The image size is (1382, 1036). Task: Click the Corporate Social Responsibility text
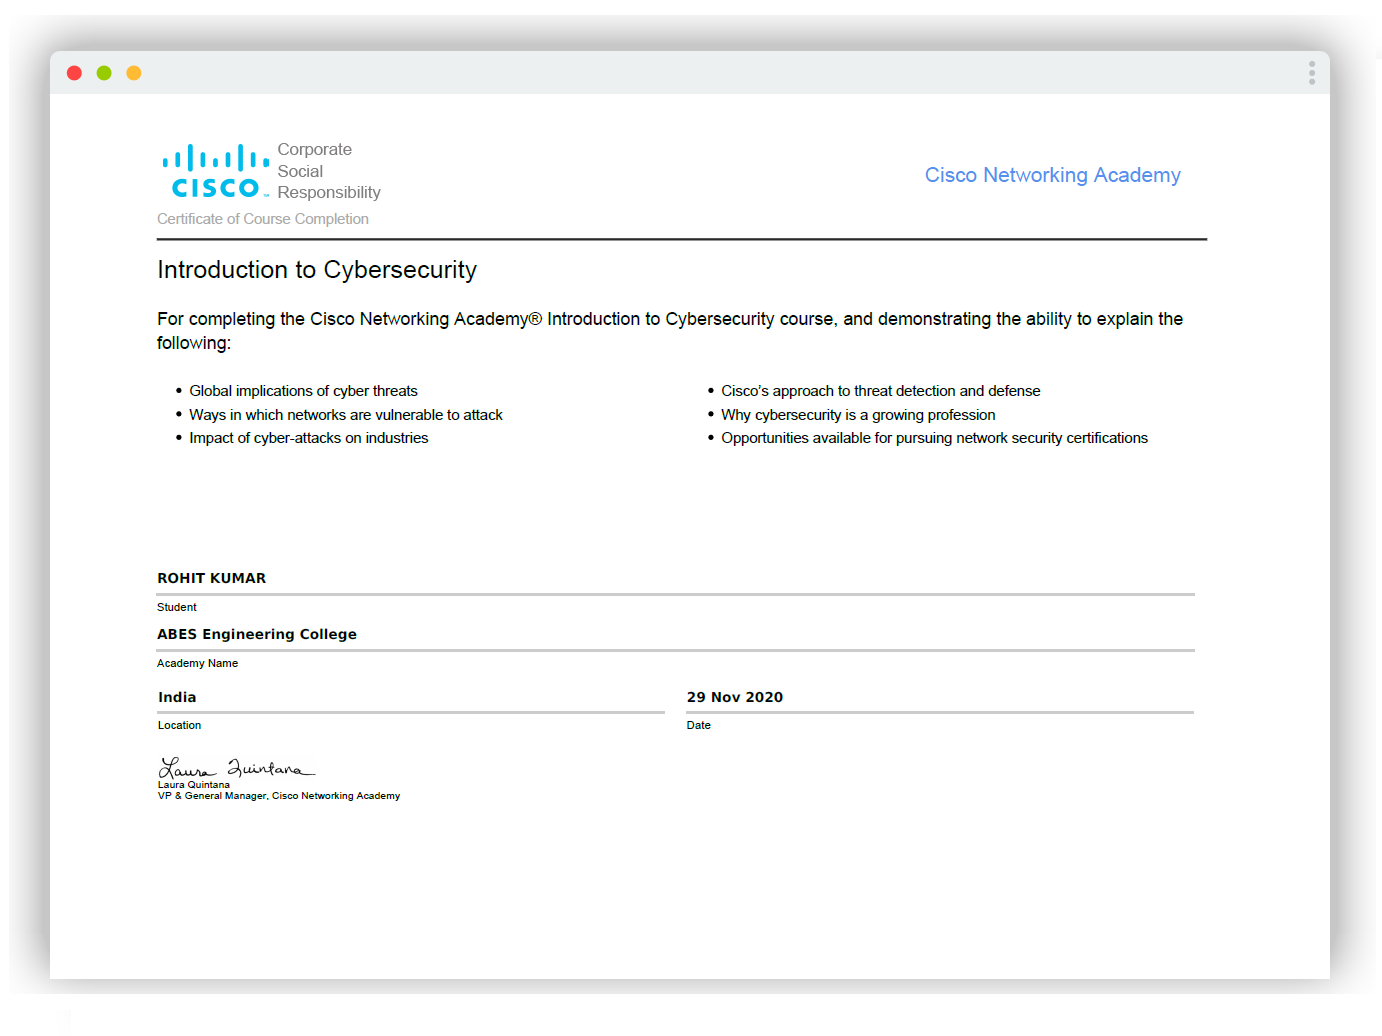[329, 171]
